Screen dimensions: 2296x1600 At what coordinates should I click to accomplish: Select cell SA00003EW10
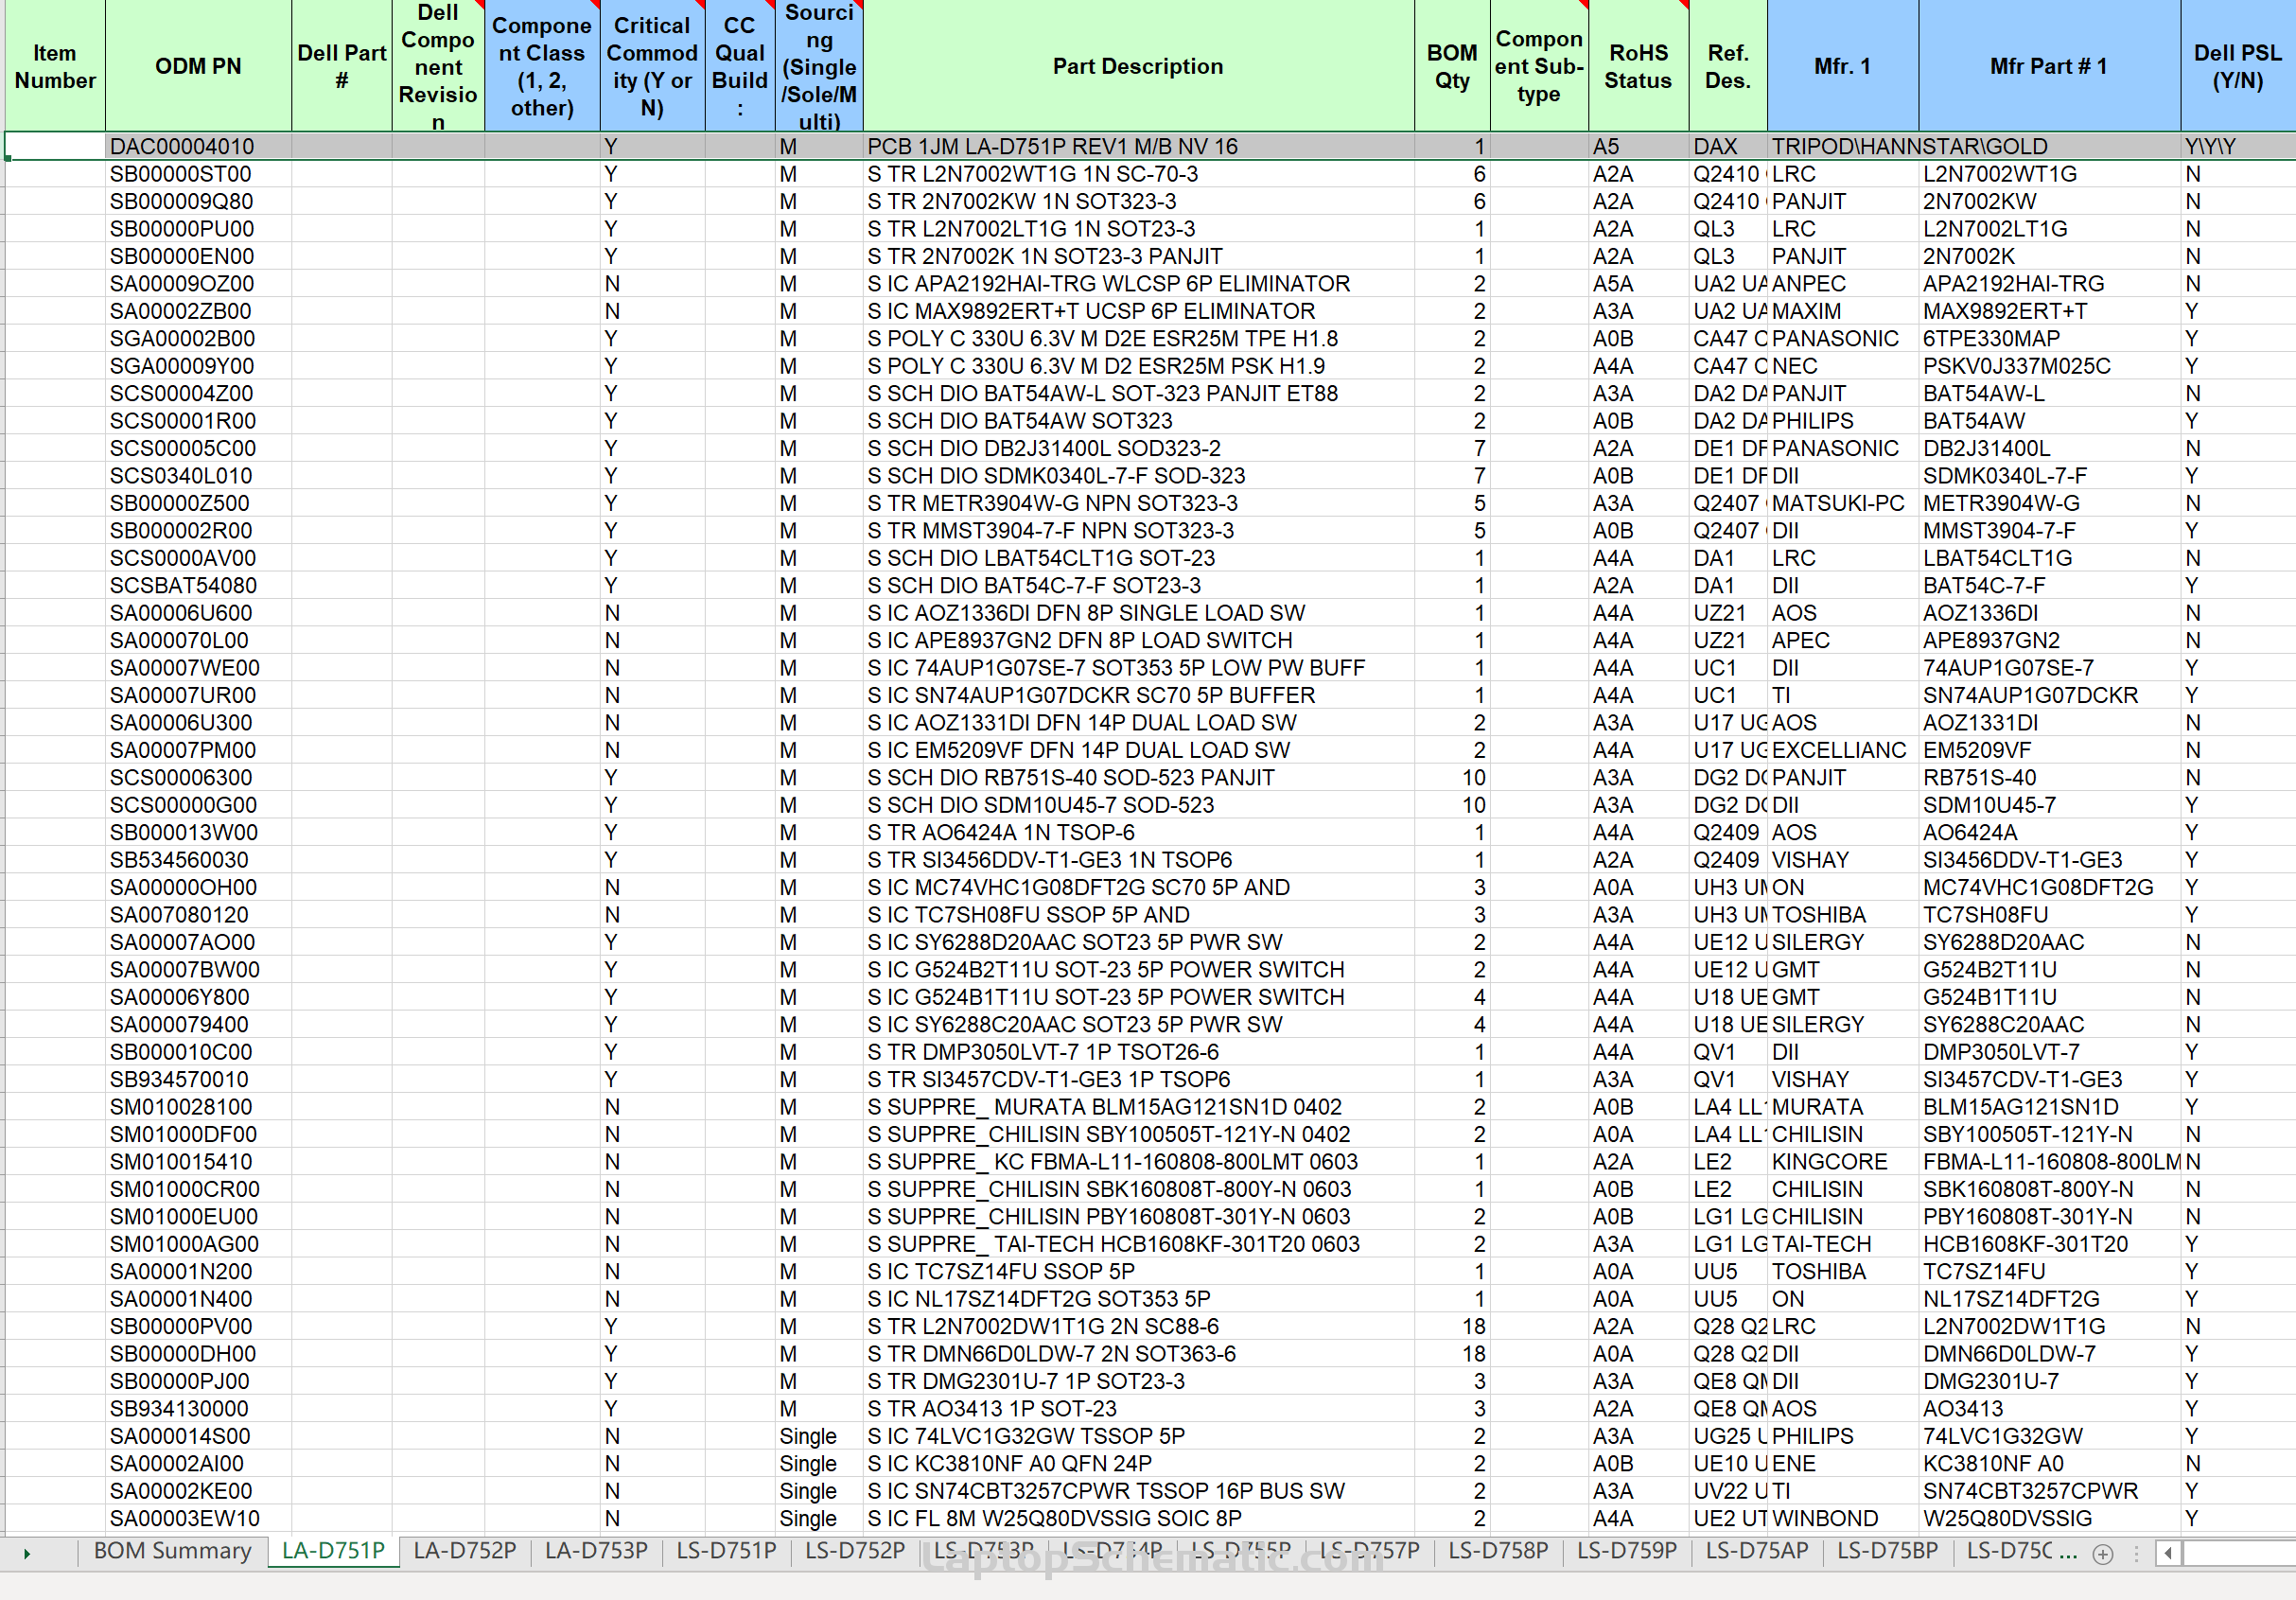198,1518
